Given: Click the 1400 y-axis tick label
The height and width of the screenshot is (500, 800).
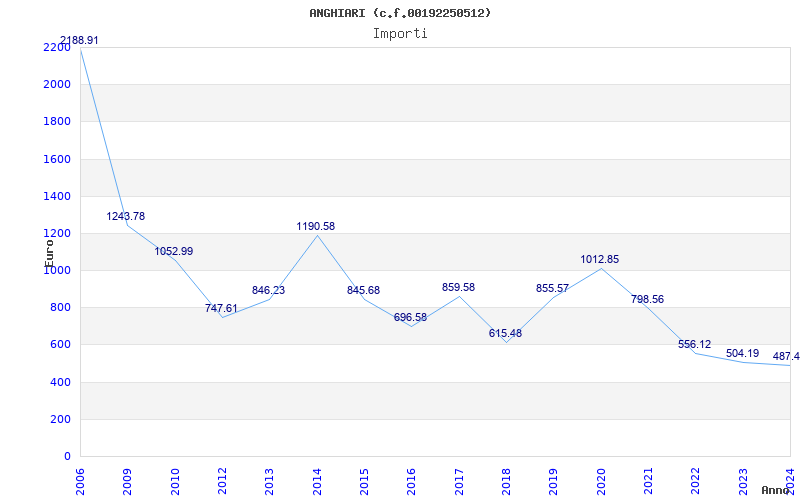Looking at the screenshot, I should 57,196.
